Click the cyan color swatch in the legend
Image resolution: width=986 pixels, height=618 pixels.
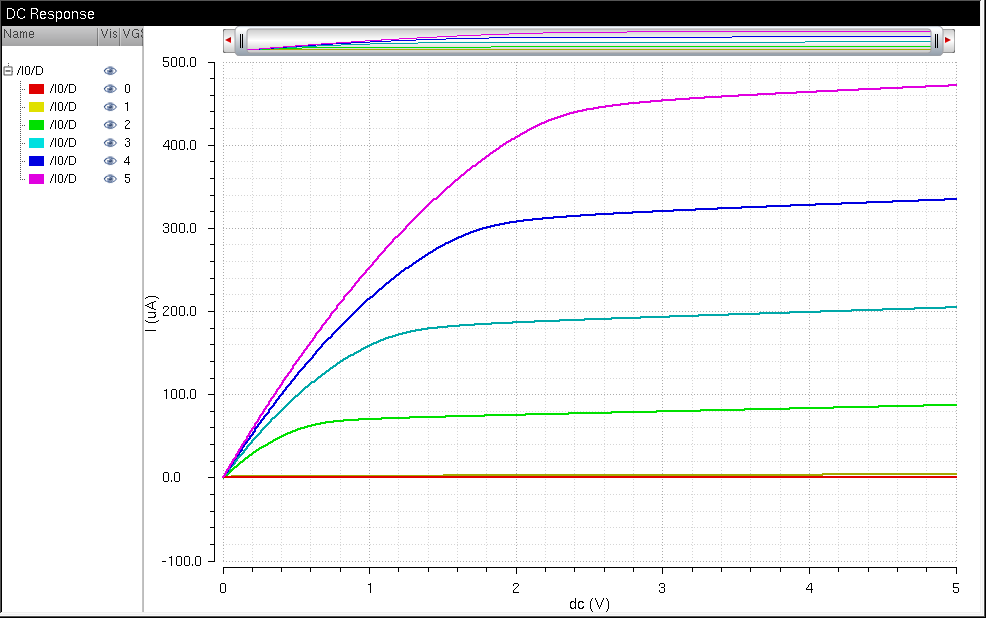pos(36,143)
